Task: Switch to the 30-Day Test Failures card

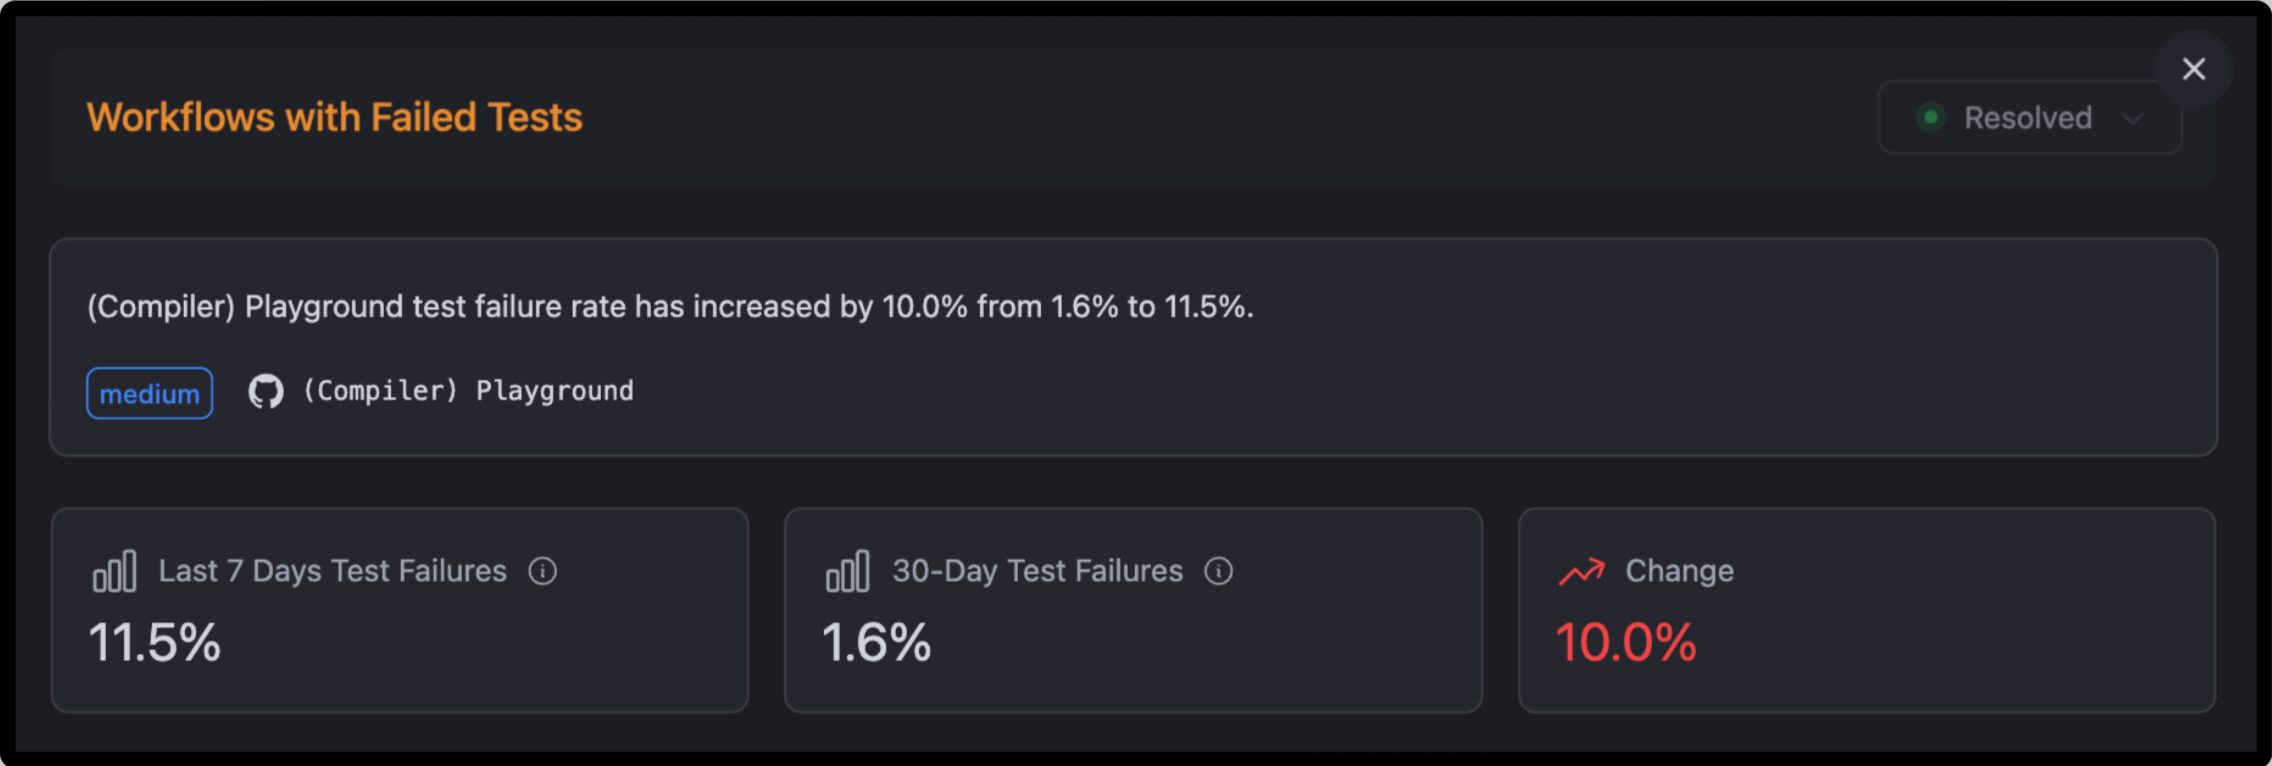Action: [1133, 609]
